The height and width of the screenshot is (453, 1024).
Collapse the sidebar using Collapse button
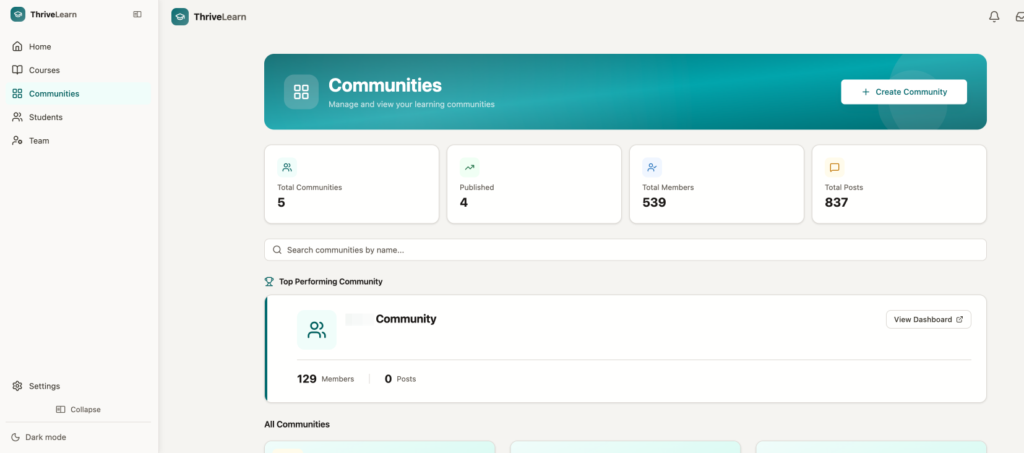click(x=78, y=409)
